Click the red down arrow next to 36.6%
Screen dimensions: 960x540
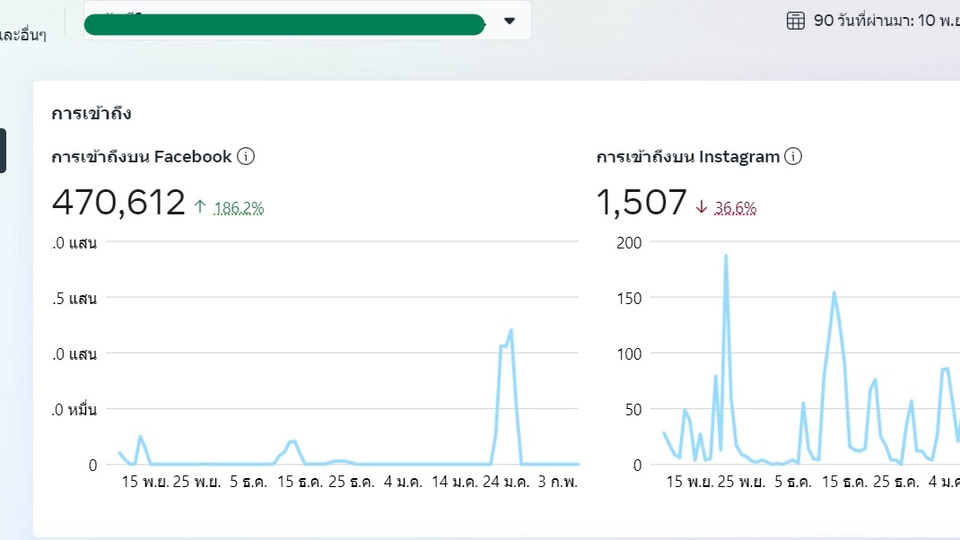pyautogui.click(x=701, y=207)
